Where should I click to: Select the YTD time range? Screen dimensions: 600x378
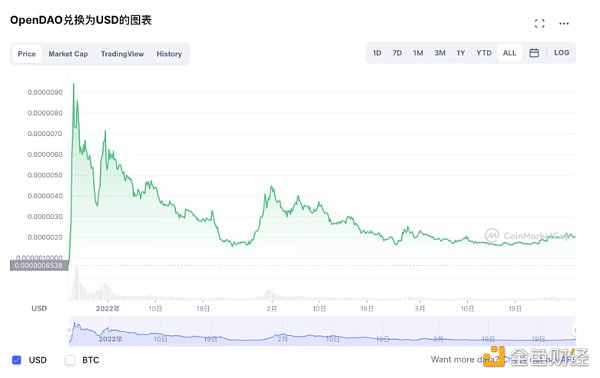click(x=484, y=53)
